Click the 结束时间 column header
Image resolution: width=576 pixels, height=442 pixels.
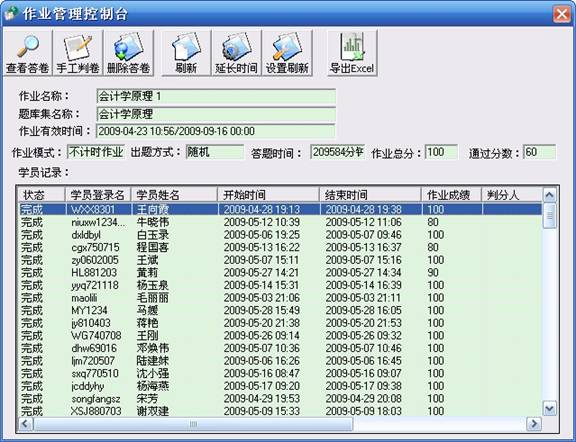pyautogui.click(x=370, y=195)
